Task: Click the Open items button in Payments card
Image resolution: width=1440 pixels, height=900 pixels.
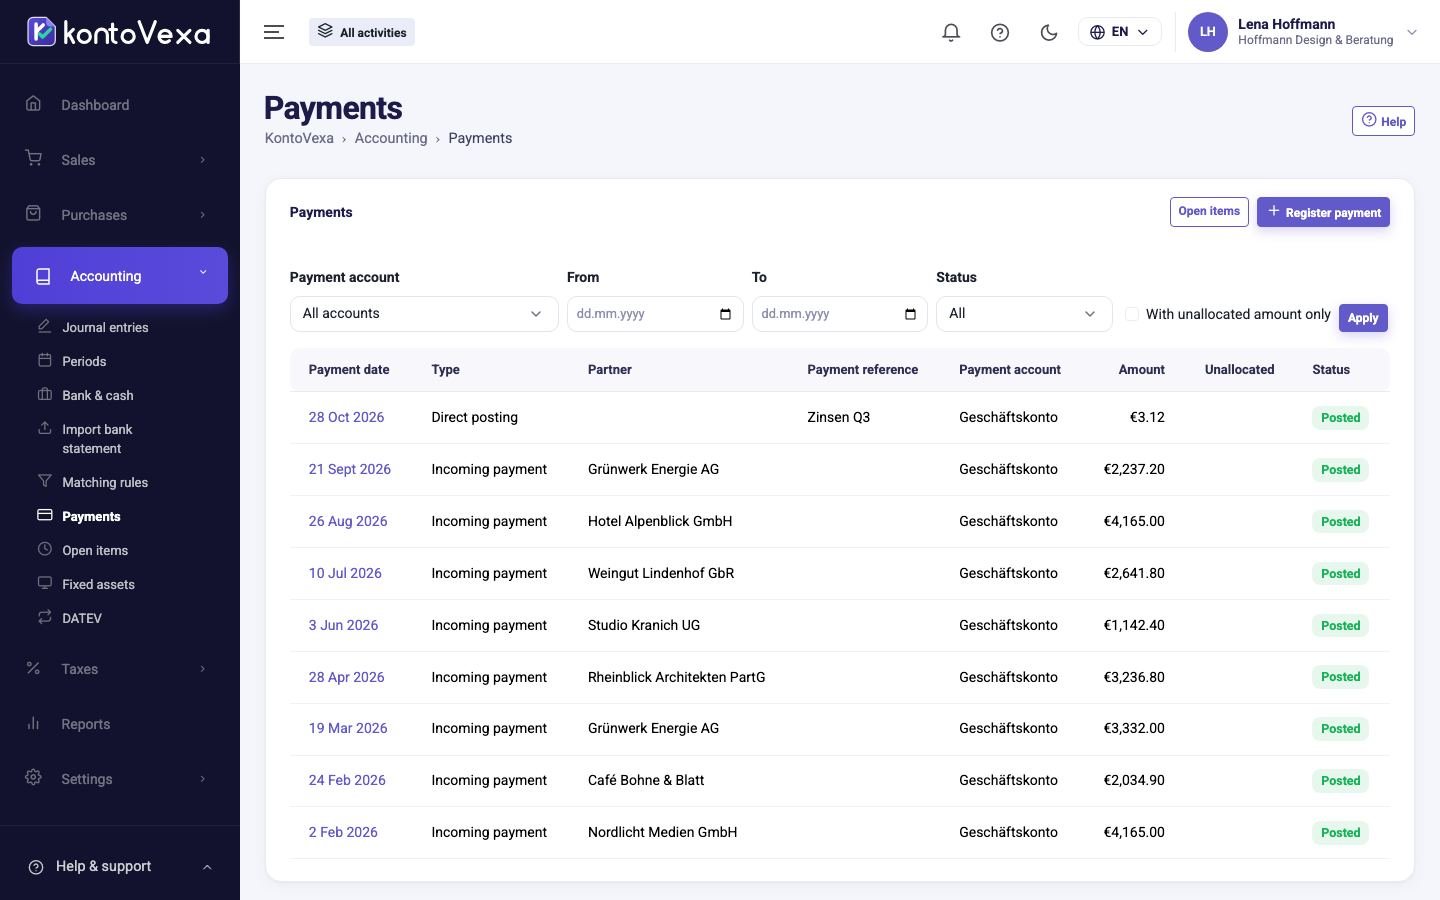Action: [x=1209, y=212]
